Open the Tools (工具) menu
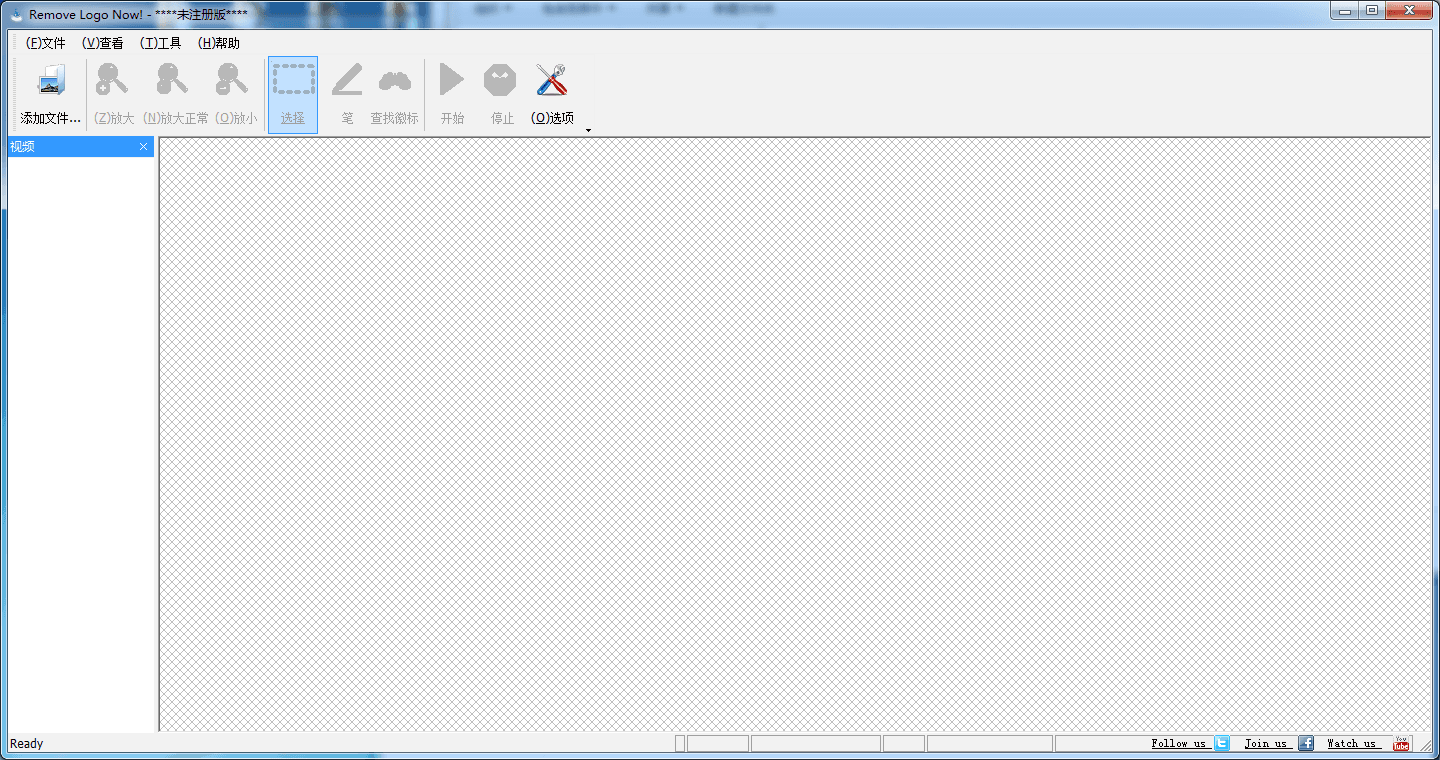1440x760 pixels. [x=161, y=43]
